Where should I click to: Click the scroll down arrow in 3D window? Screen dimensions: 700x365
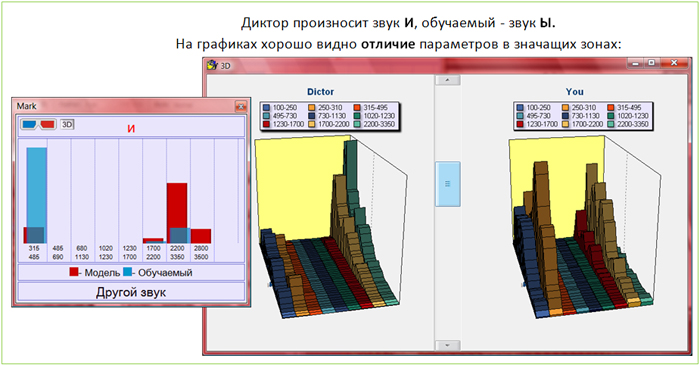tap(447, 345)
